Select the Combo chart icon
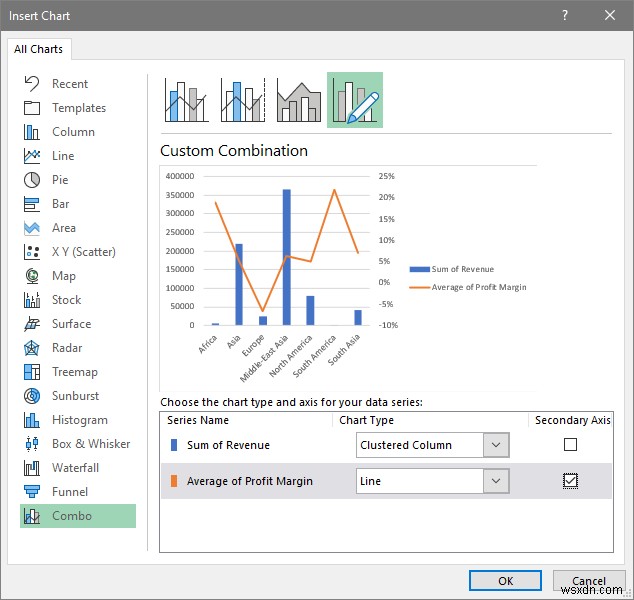Viewport: 634px width, 600px height. tap(32, 516)
